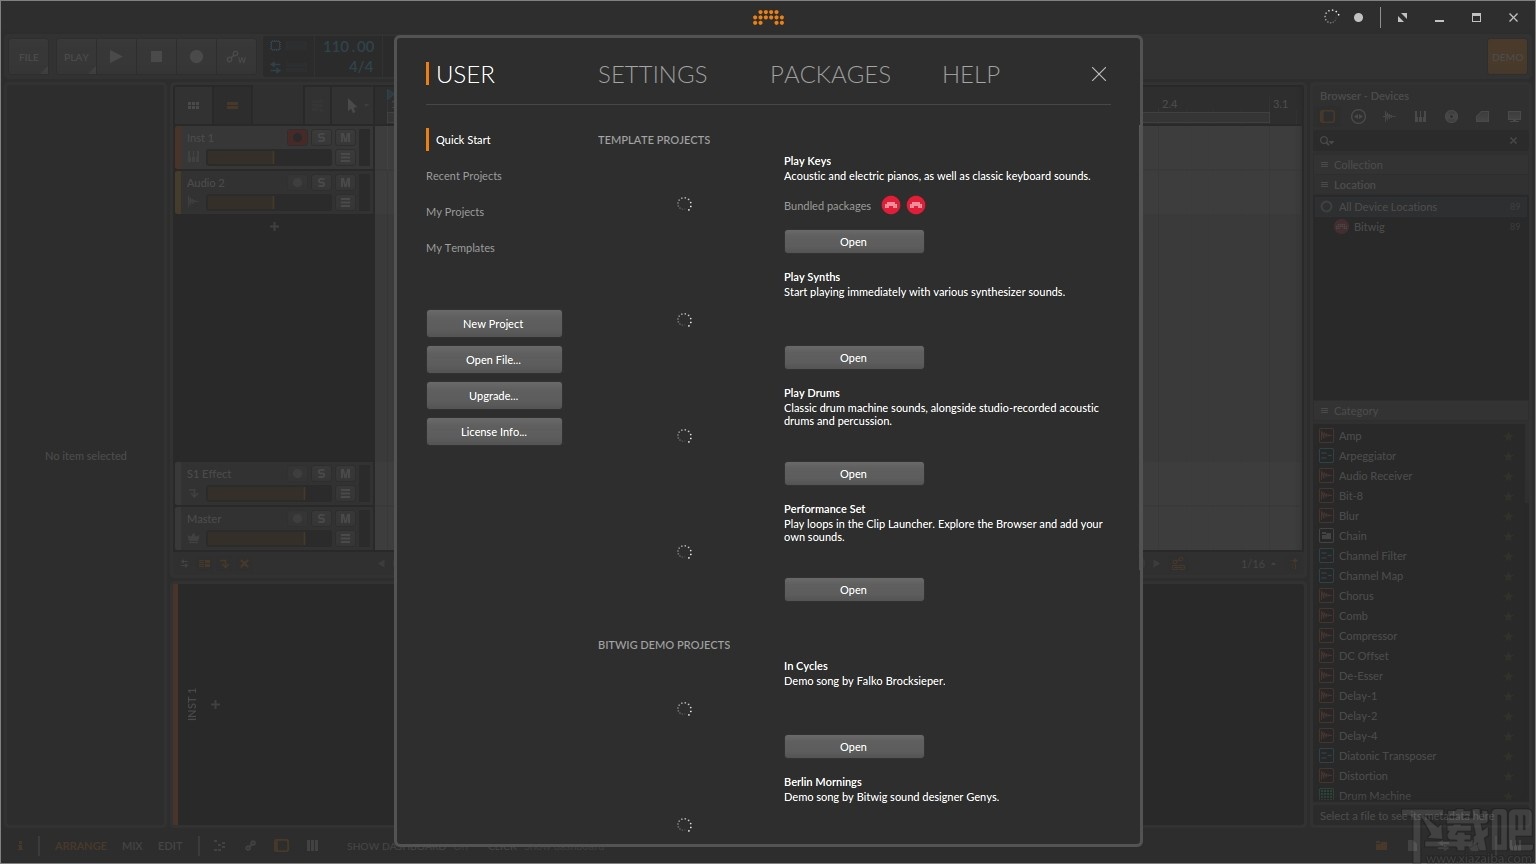The image size is (1536, 864).
Task: Click the global Record button
Action: (196, 57)
